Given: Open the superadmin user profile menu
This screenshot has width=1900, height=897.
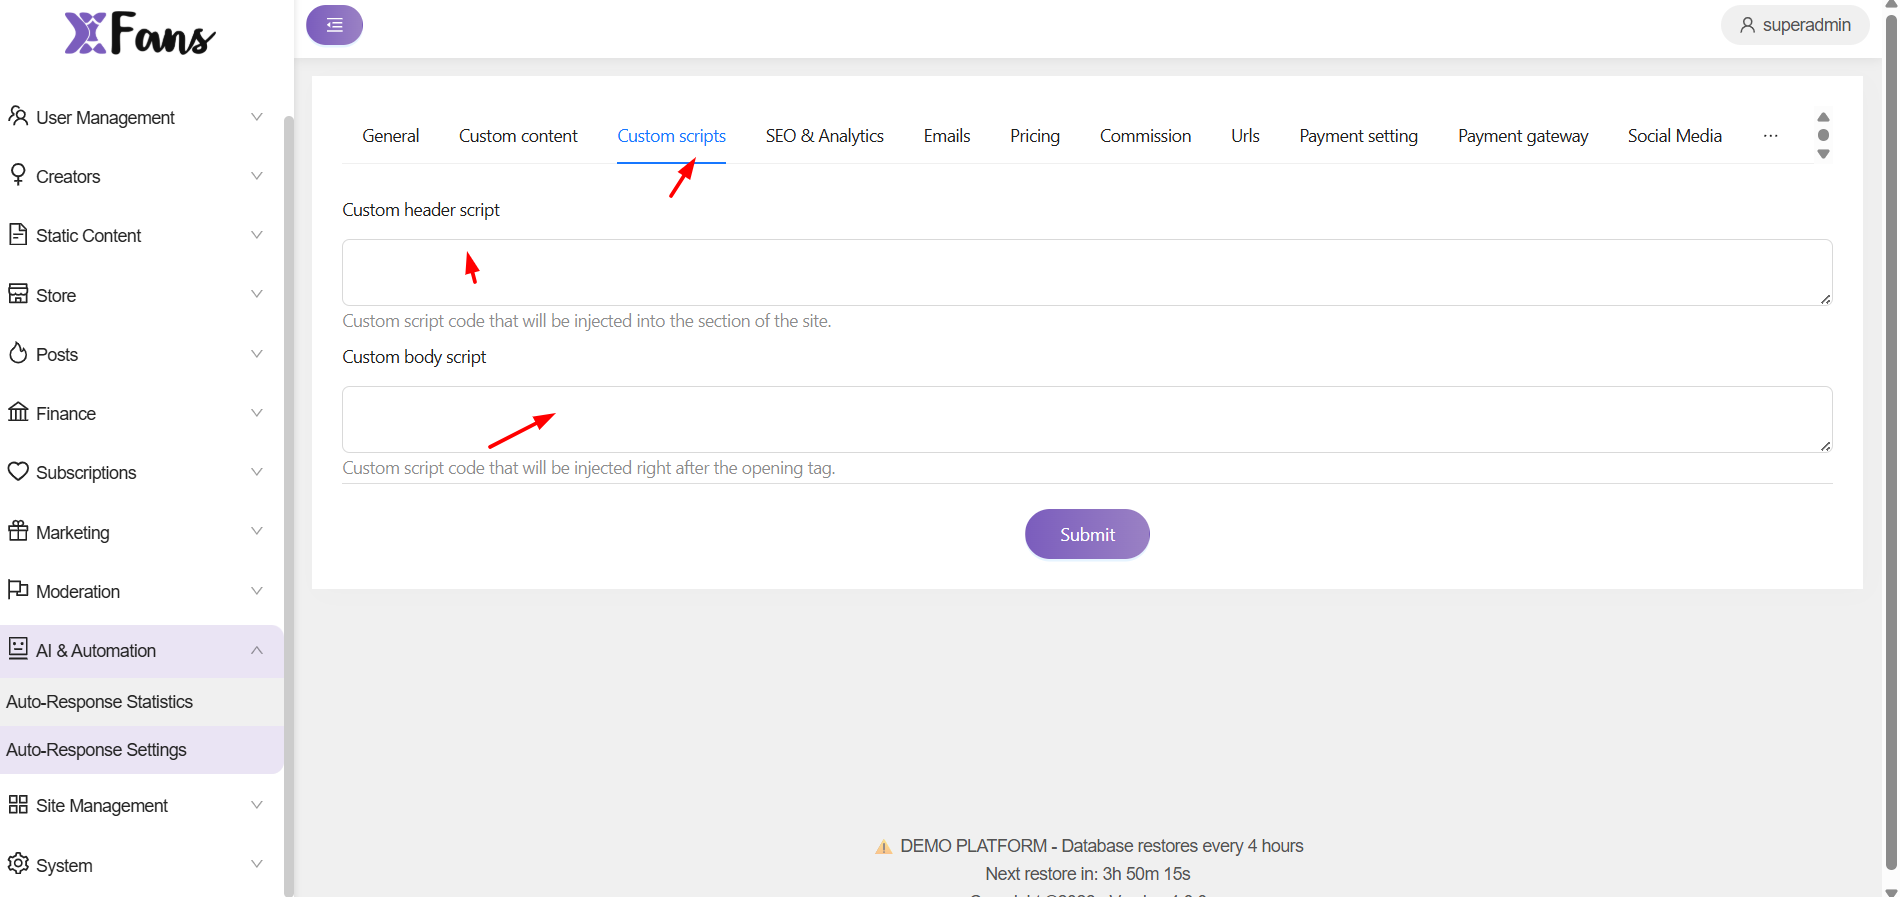Looking at the screenshot, I should click(x=1795, y=25).
